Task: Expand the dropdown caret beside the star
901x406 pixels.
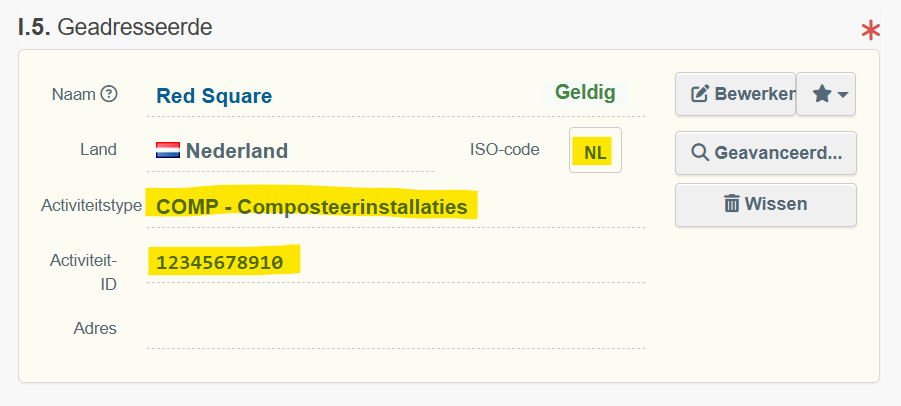Action: [x=843, y=94]
